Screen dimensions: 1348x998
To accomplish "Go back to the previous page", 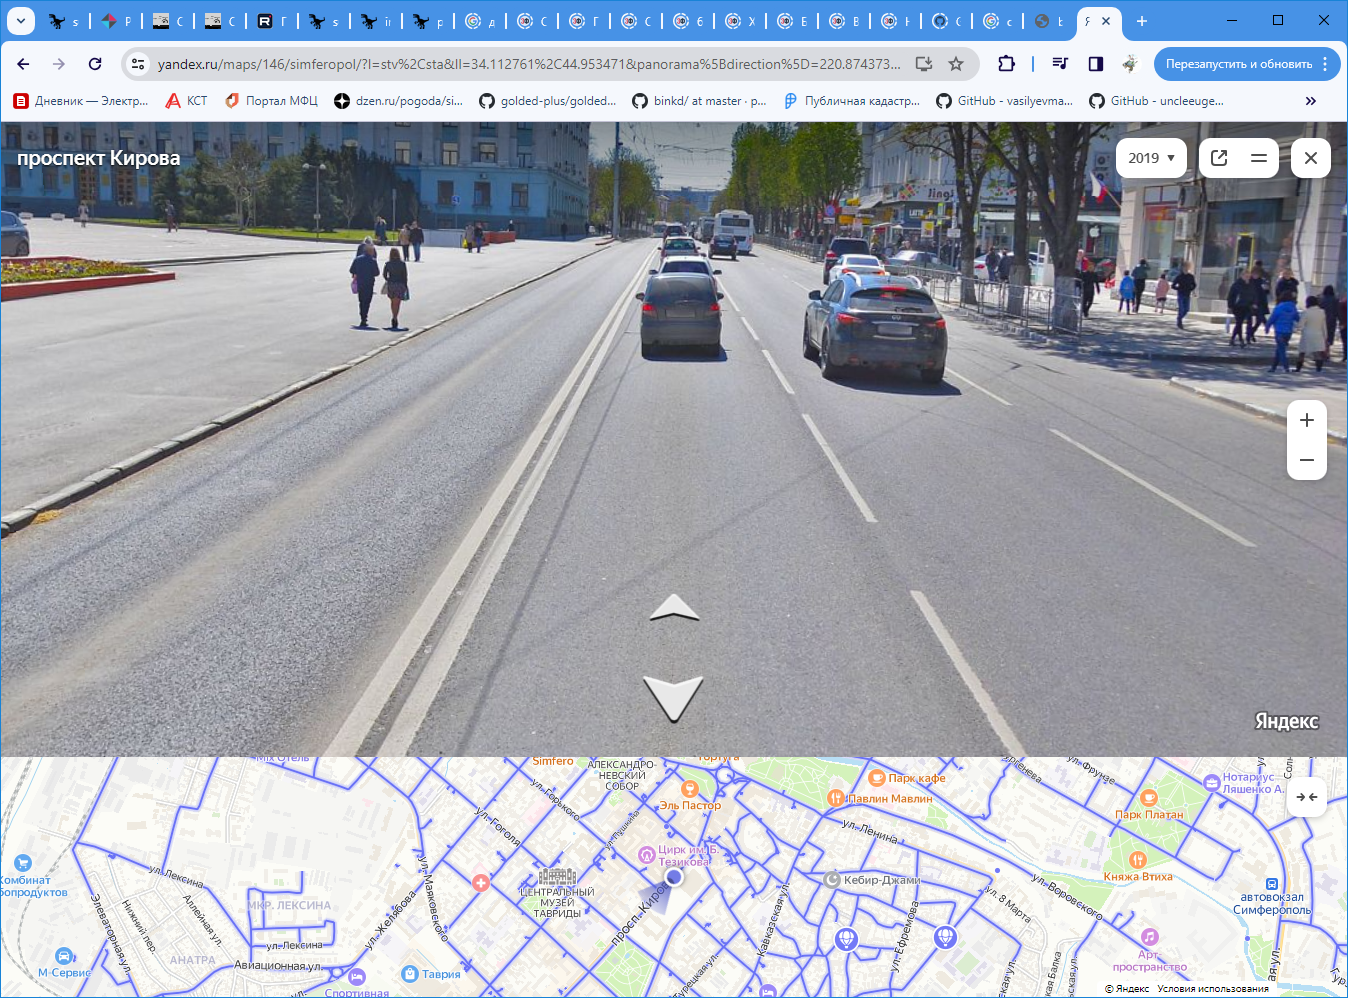I will tap(24, 64).
